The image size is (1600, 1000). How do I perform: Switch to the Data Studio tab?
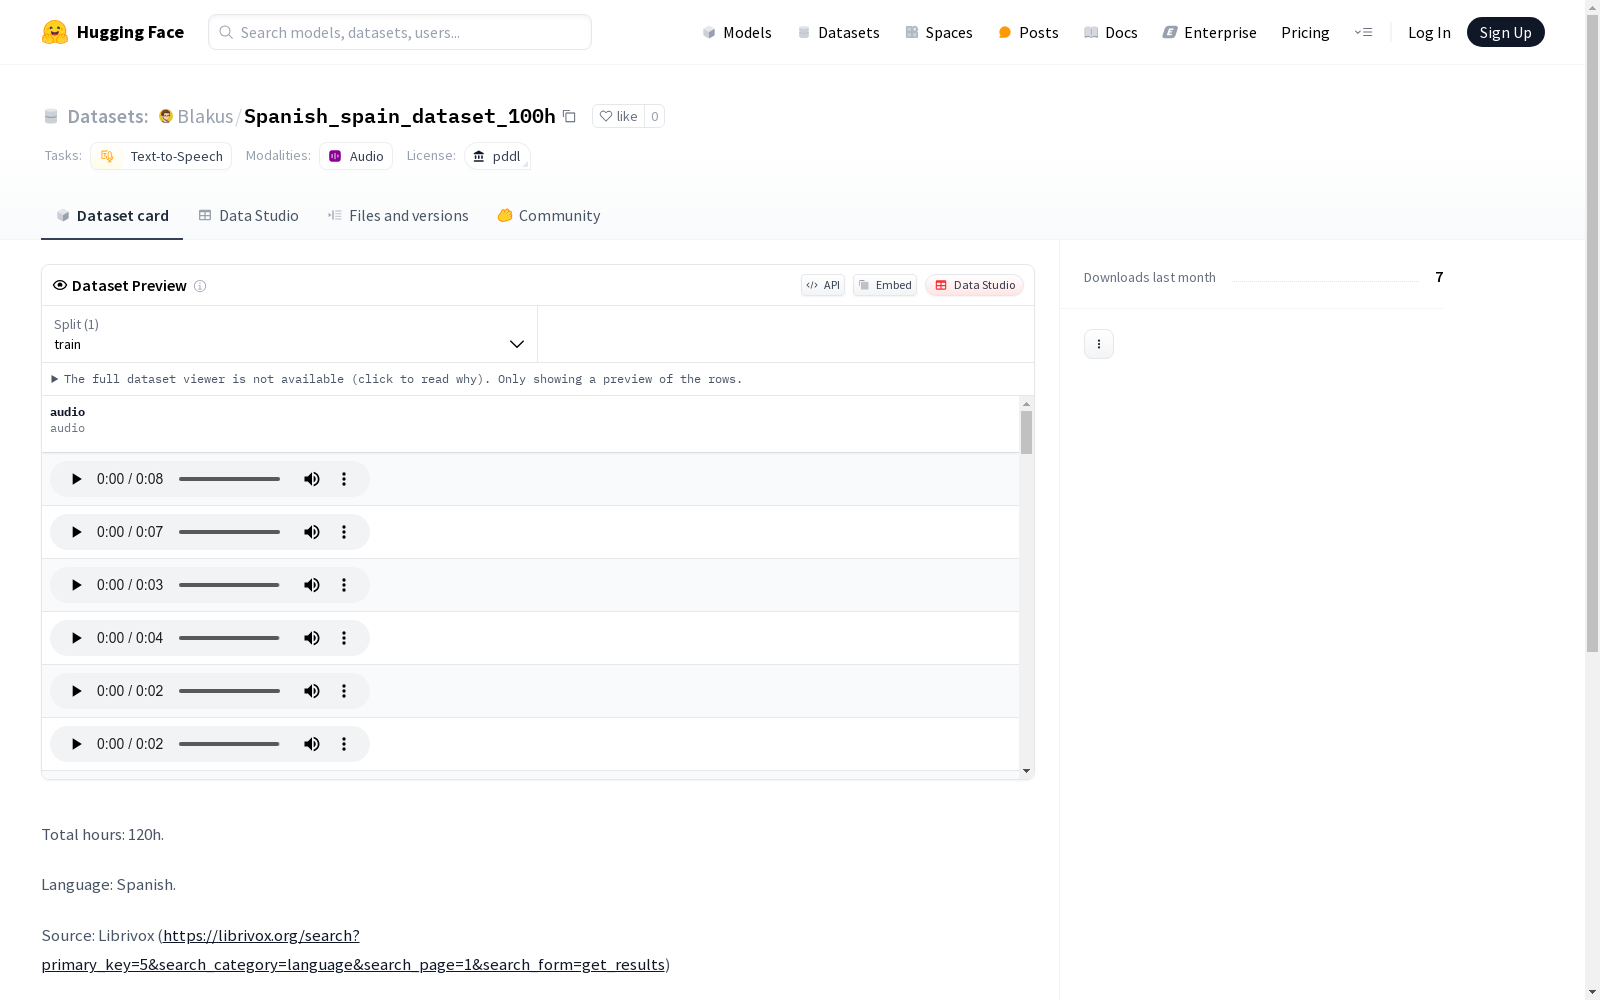click(249, 216)
